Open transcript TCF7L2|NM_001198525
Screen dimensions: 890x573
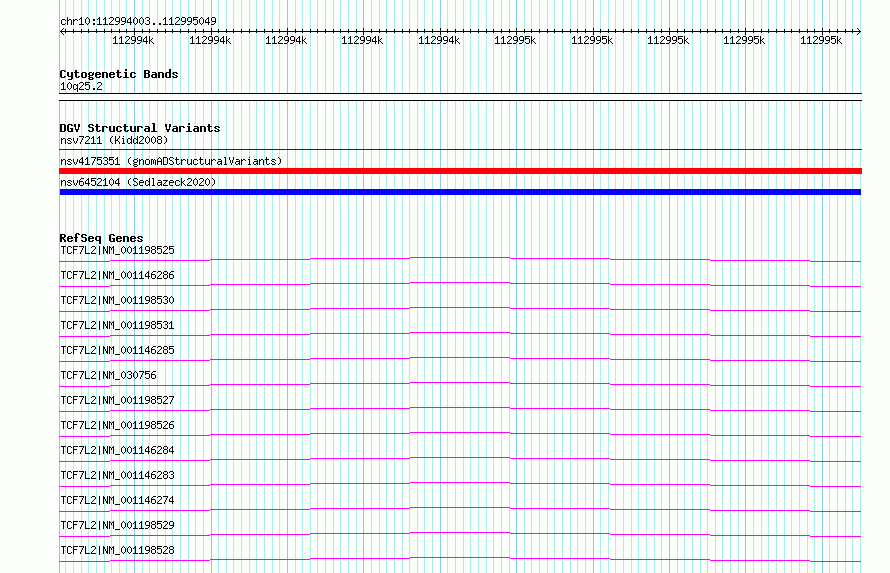click(117, 250)
